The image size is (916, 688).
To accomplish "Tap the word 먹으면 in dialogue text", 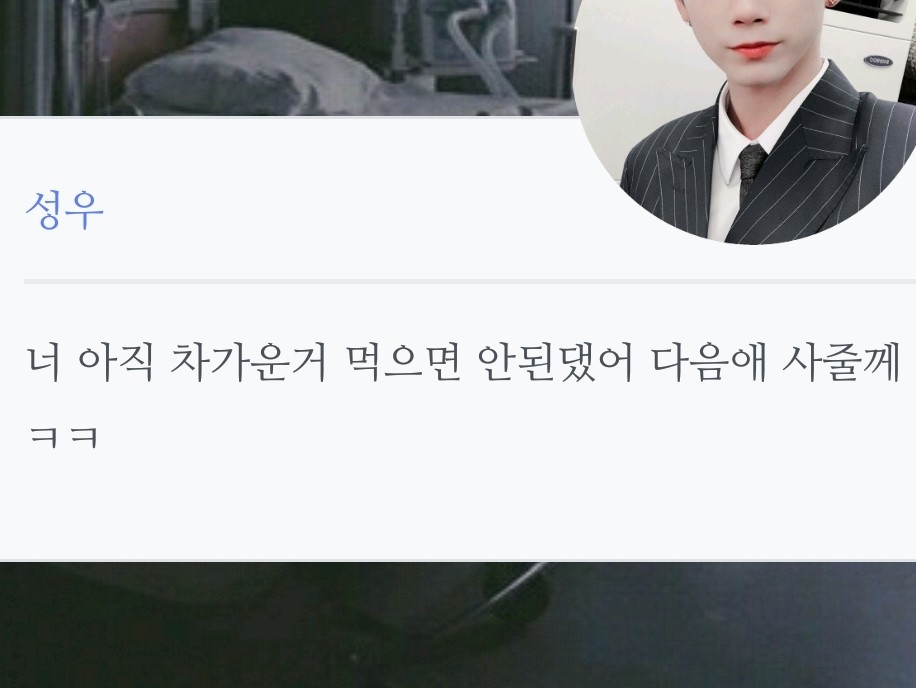I will pos(403,363).
